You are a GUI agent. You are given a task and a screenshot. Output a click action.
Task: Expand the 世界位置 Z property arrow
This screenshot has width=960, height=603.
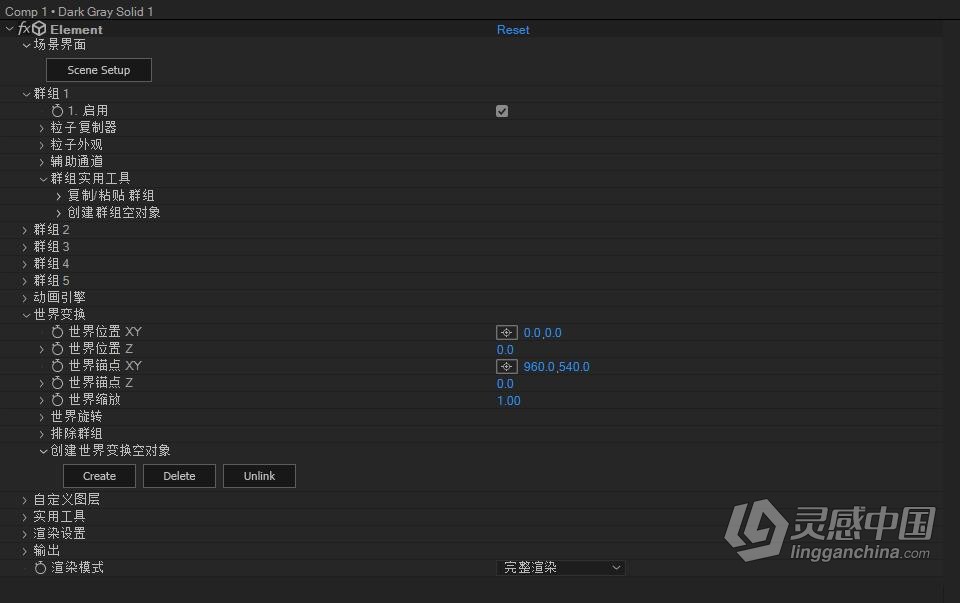pos(42,349)
